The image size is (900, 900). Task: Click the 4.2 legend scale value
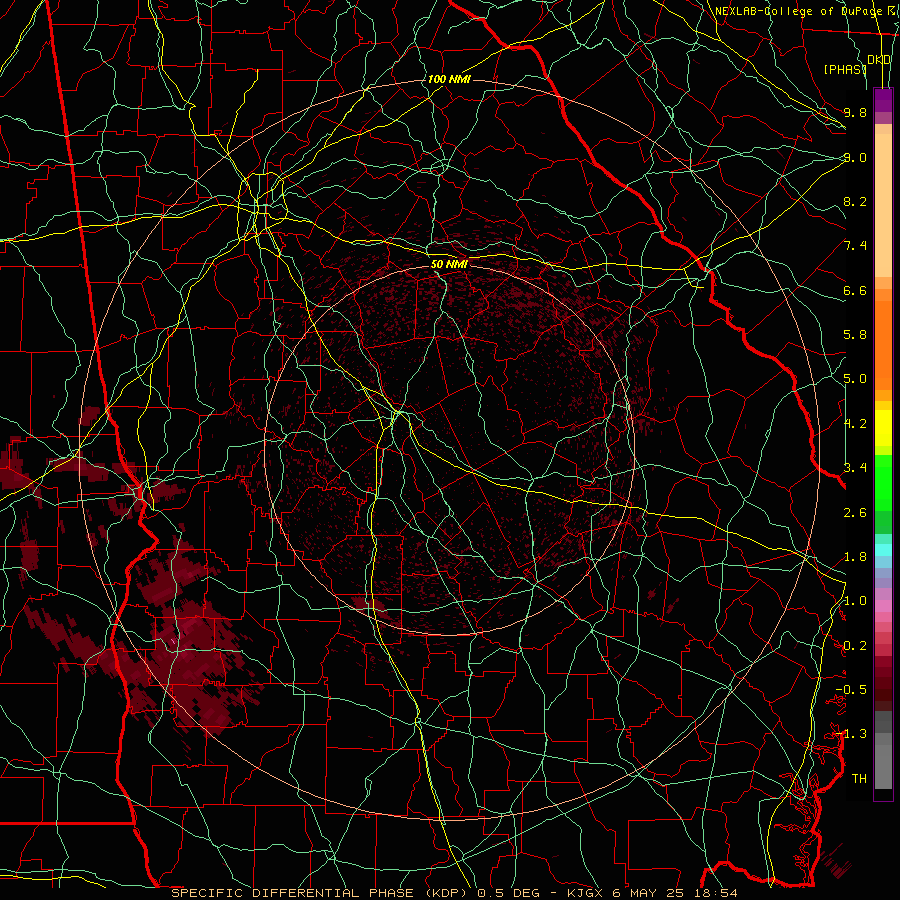pyautogui.click(x=855, y=424)
